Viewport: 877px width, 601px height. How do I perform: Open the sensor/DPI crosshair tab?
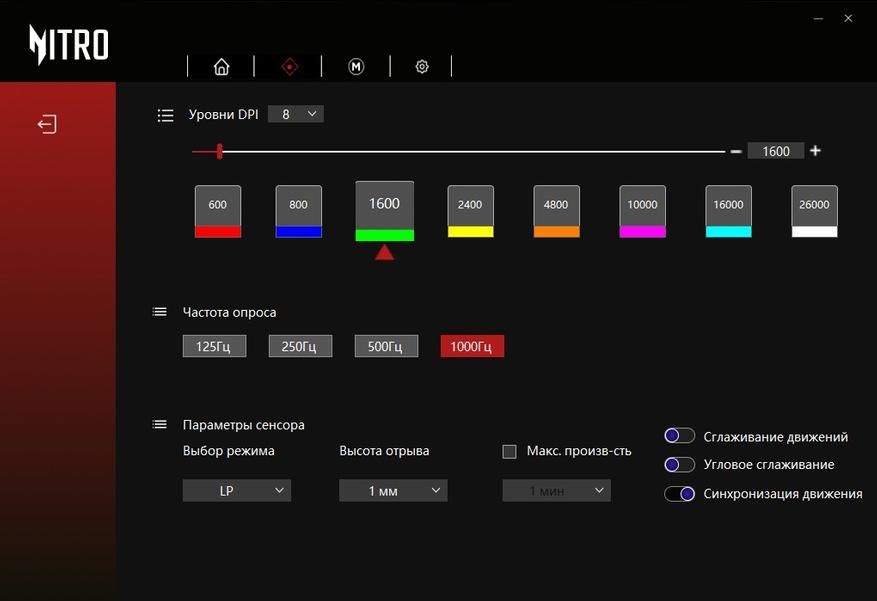(289, 67)
